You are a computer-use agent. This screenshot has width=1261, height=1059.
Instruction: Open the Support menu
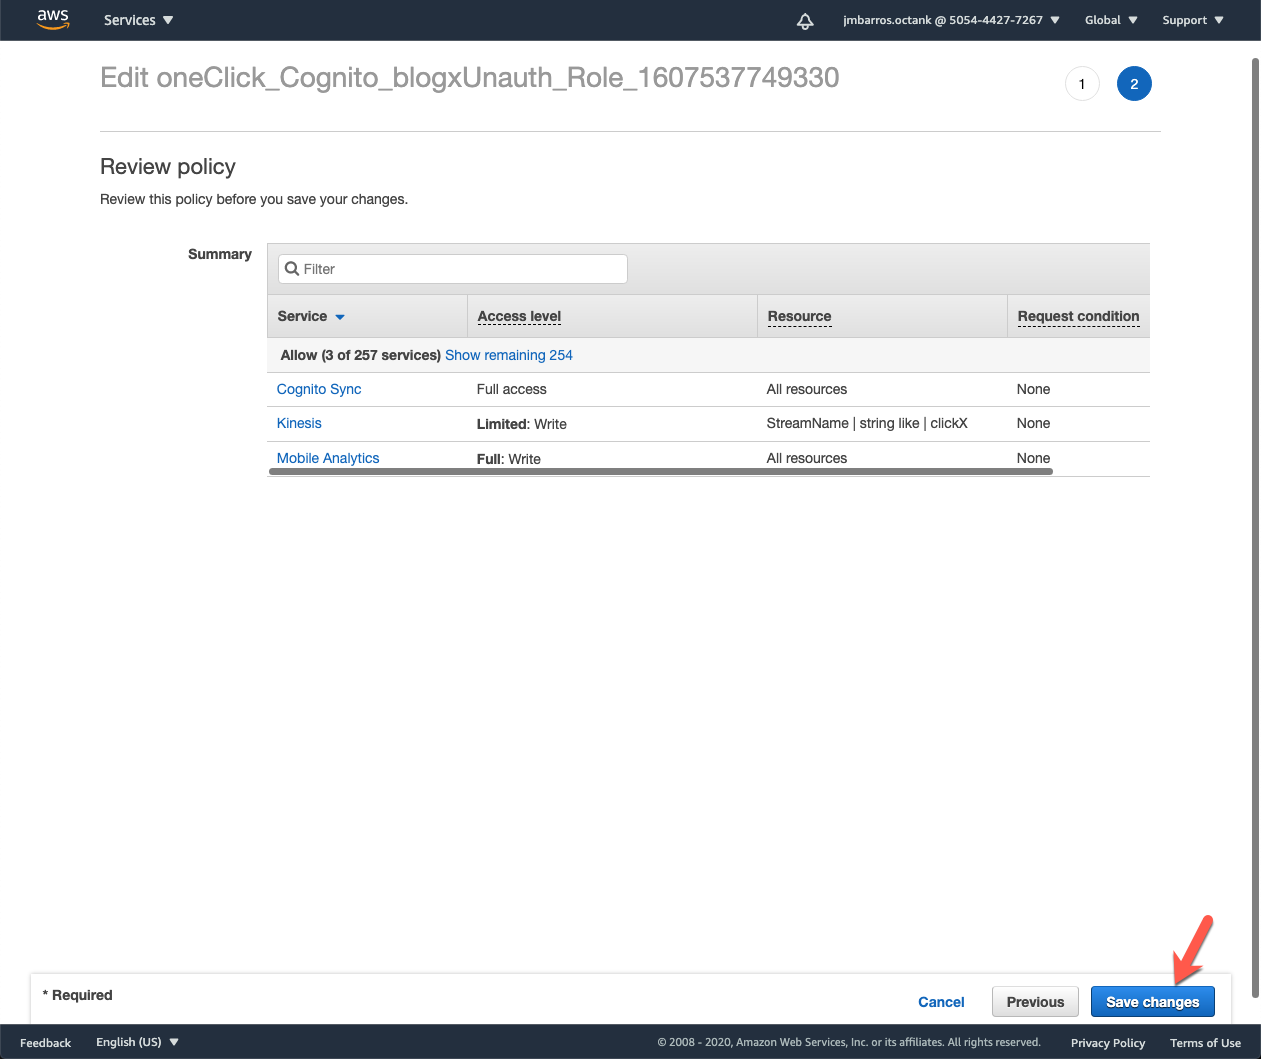[x=1193, y=20]
